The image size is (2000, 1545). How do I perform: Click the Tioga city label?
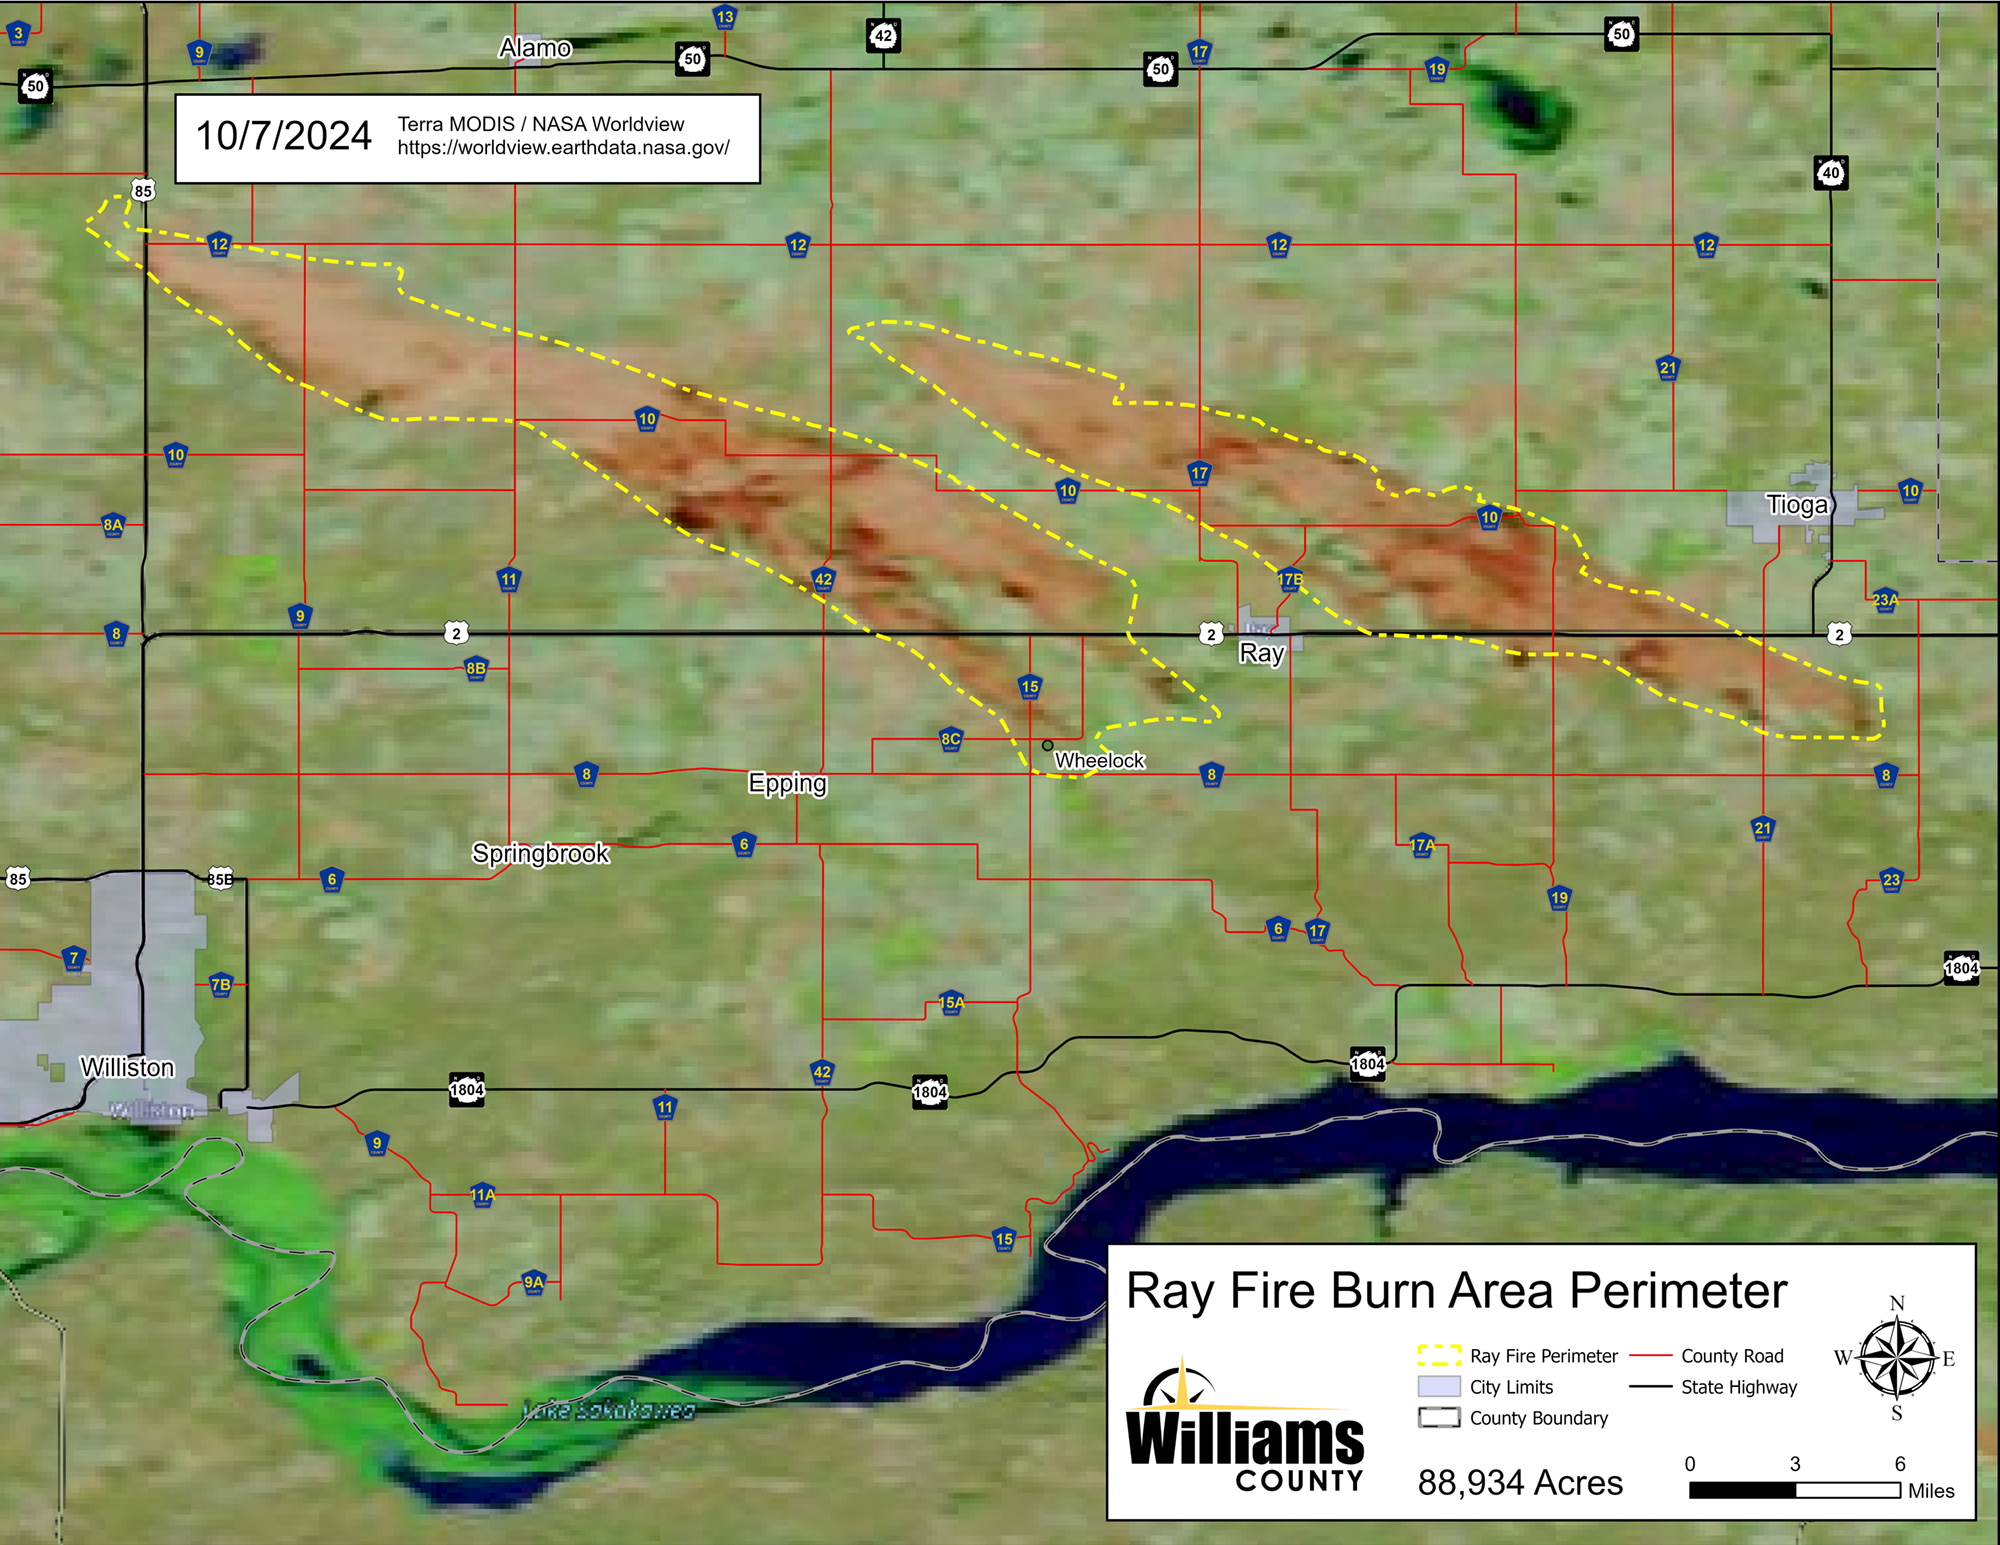click(1797, 505)
